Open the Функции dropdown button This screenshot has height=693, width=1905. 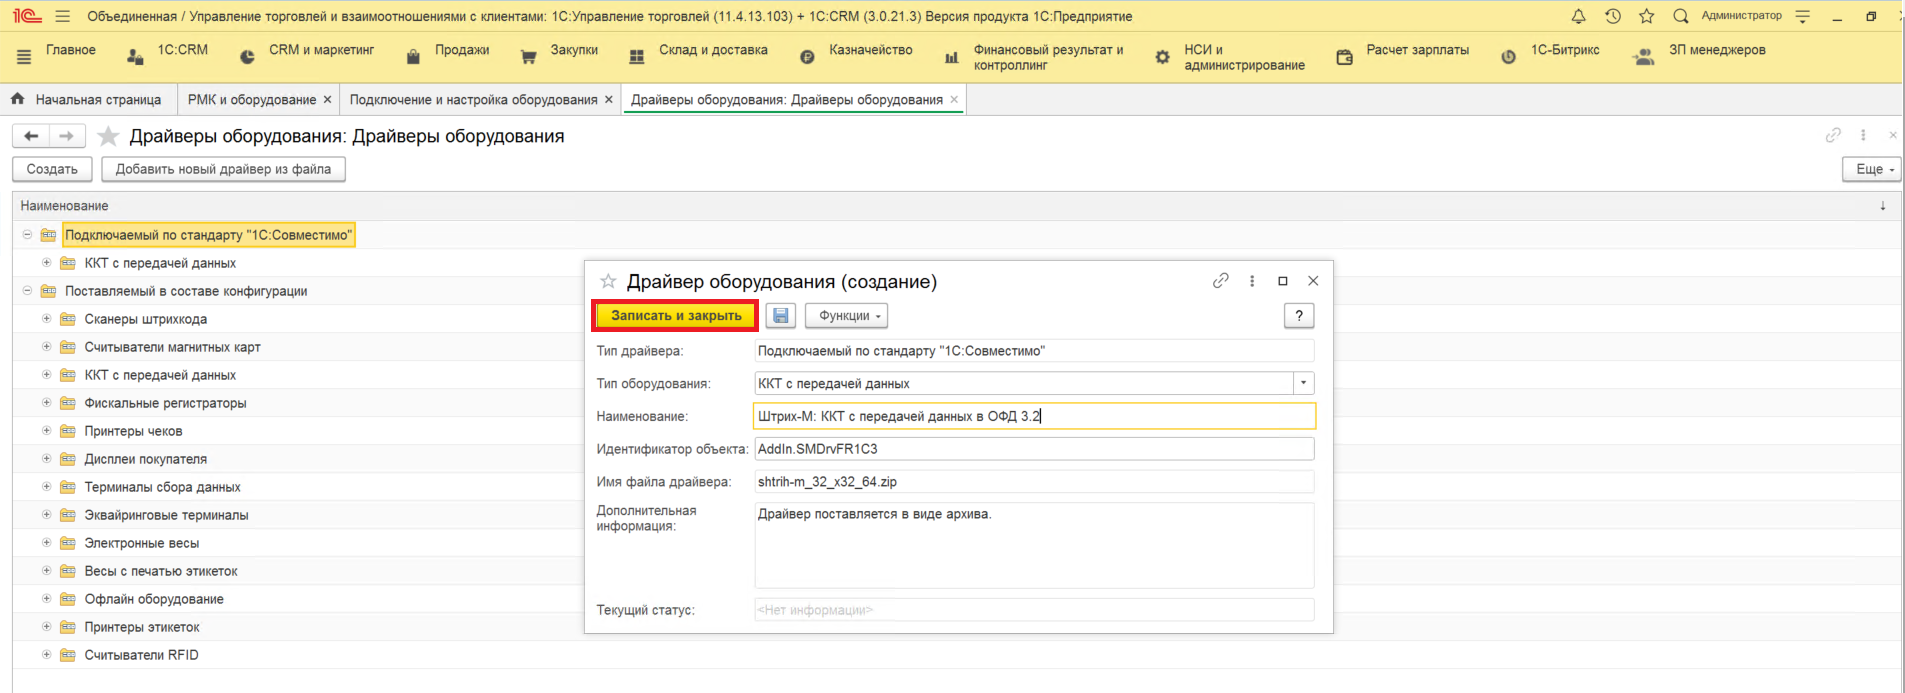pyautogui.click(x=846, y=316)
